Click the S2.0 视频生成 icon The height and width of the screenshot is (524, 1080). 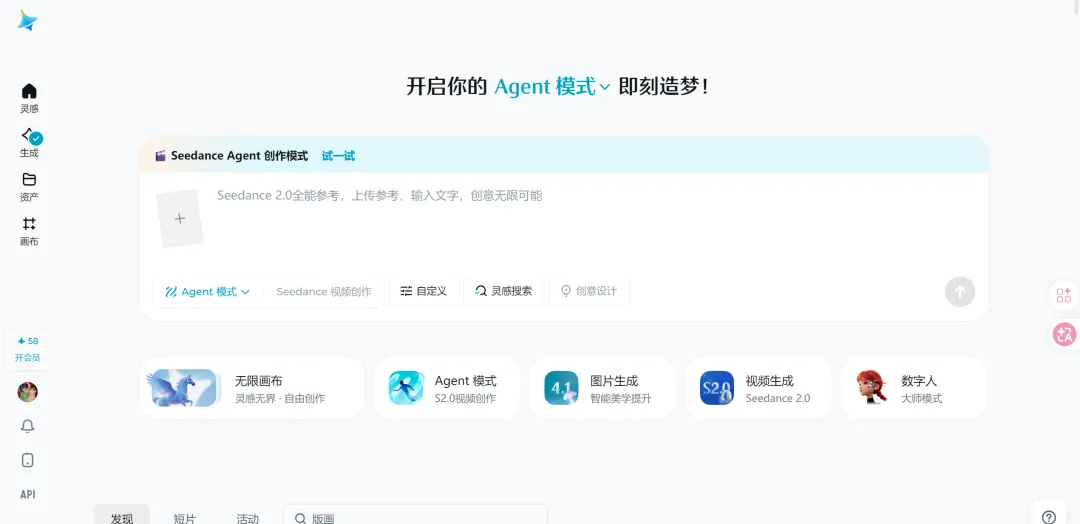(x=717, y=388)
